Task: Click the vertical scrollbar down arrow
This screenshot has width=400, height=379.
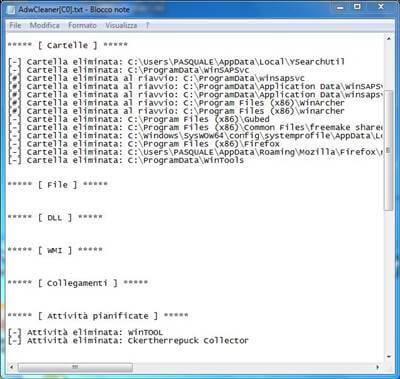Action: pos(388,356)
